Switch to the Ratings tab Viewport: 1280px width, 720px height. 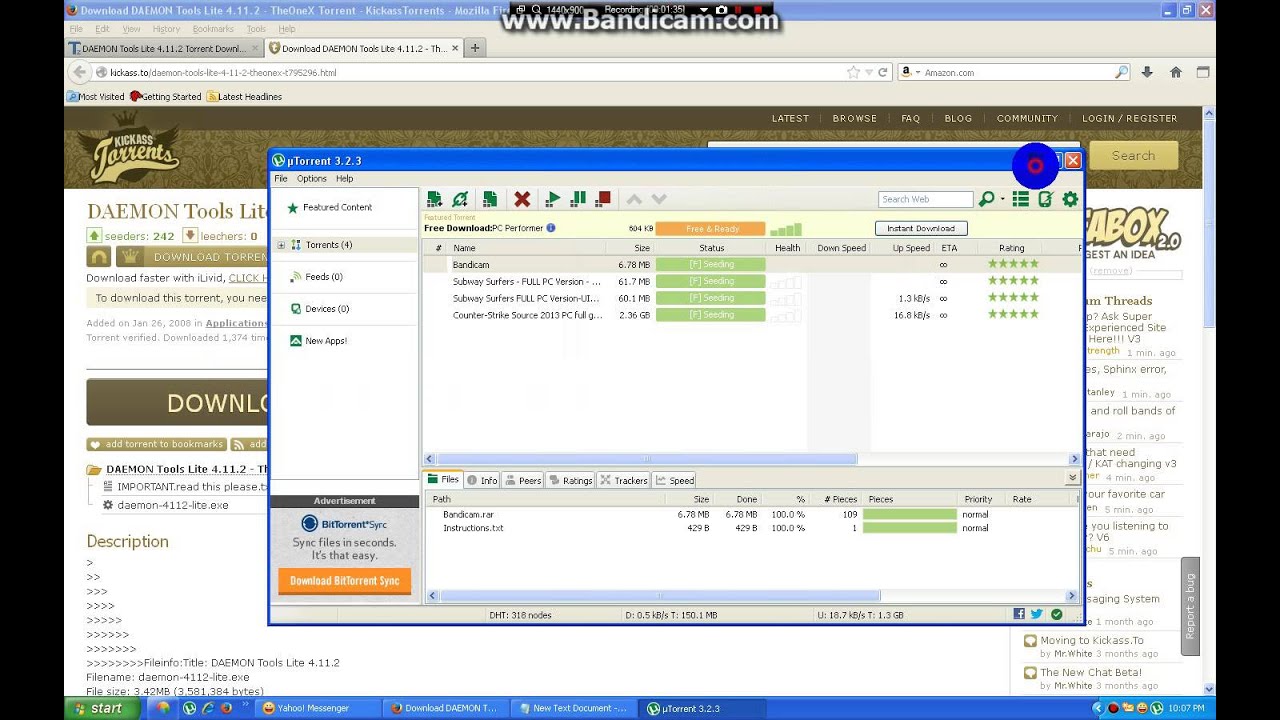[x=570, y=480]
